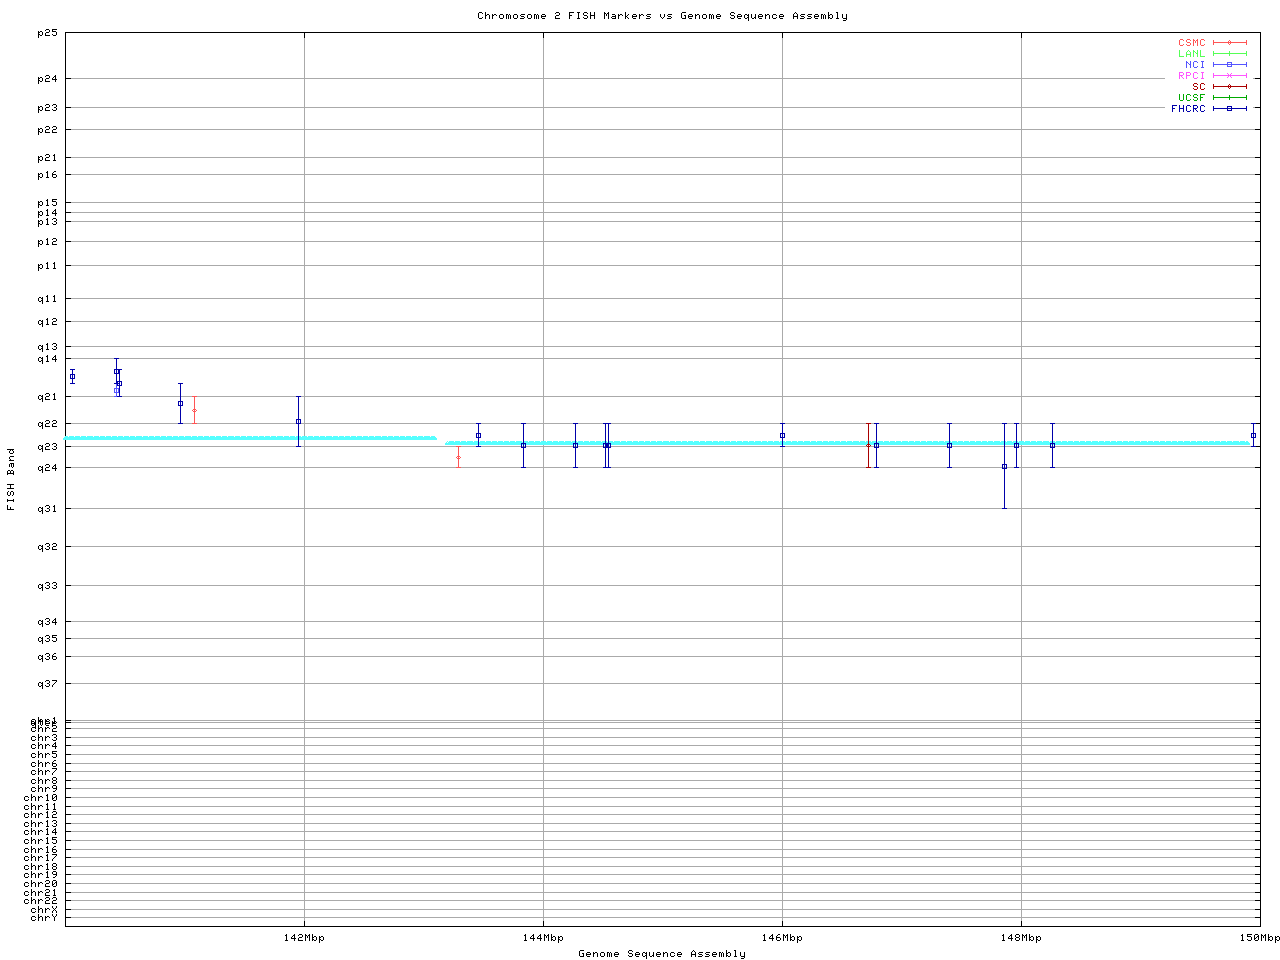The height and width of the screenshot is (960, 1280).
Task: Click the q33 band label
Action: click(x=47, y=586)
